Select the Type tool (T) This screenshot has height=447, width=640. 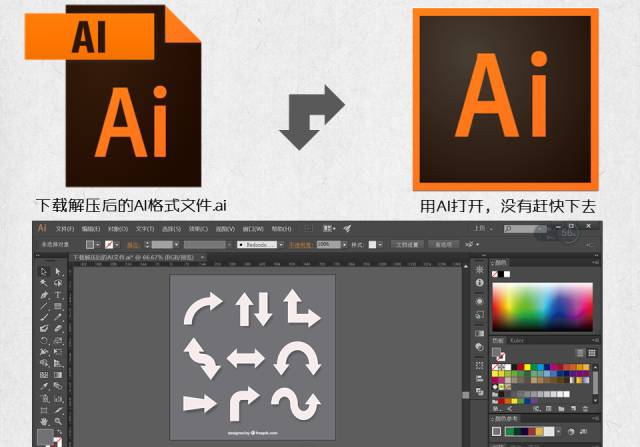tap(58, 294)
